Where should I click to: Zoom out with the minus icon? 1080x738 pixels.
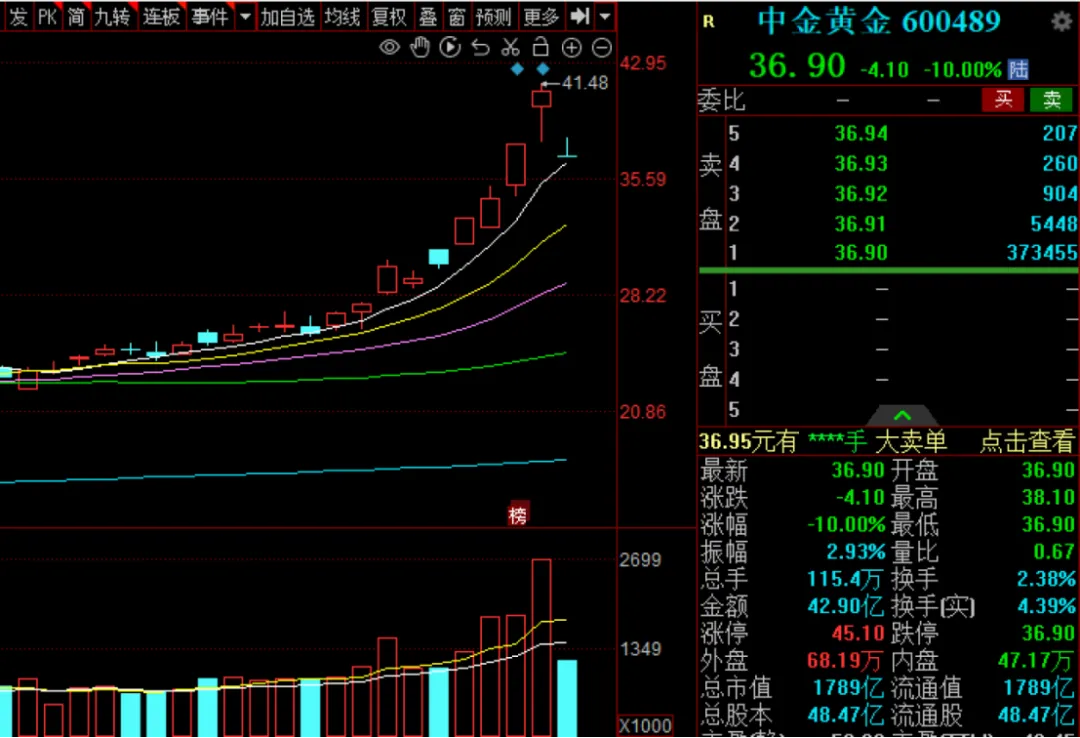(x=602, y=47)
